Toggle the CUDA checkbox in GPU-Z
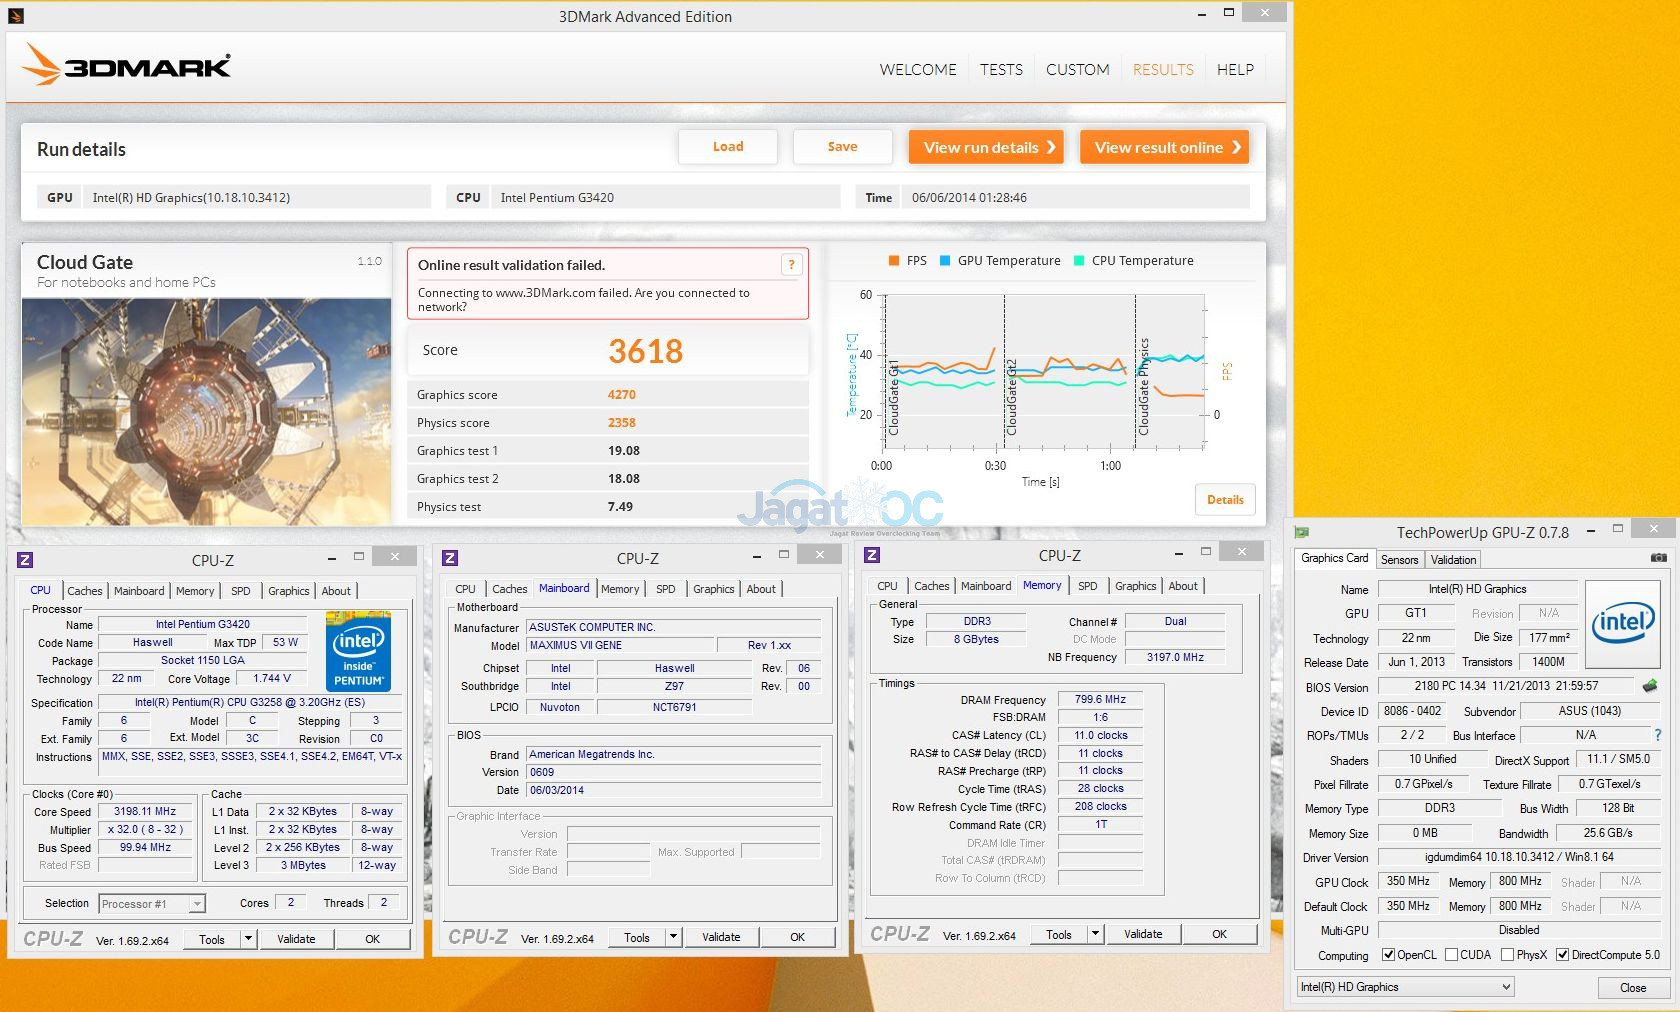Viewport: 1680px width, 1012px height. pos(1451,955)
